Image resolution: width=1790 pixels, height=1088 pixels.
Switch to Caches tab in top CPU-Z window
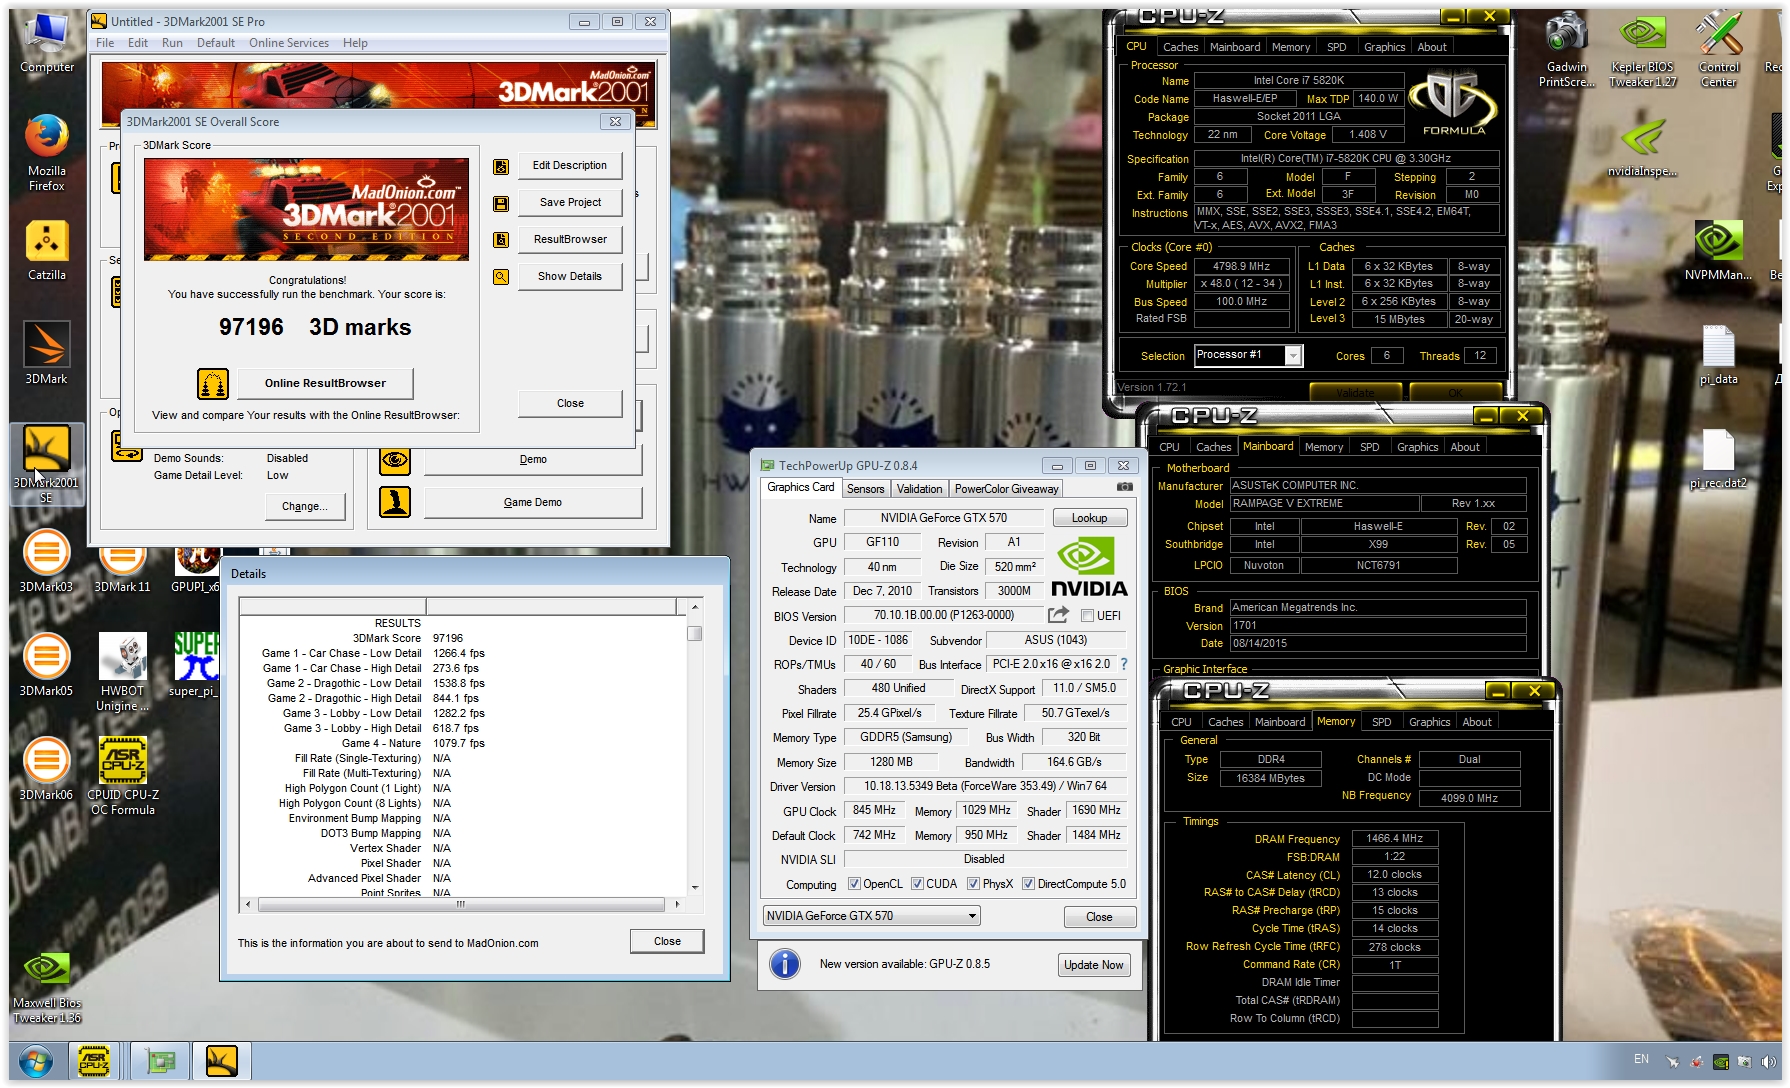[1180, 47]
